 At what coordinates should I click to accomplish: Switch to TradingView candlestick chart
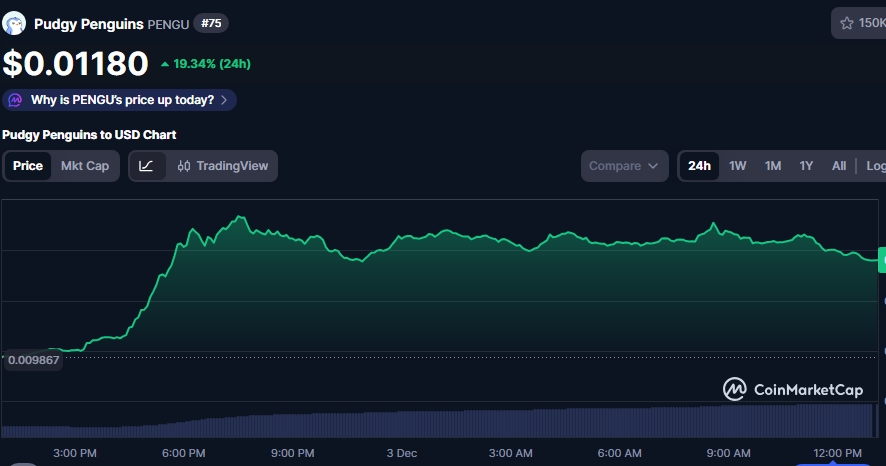point(223,166)
